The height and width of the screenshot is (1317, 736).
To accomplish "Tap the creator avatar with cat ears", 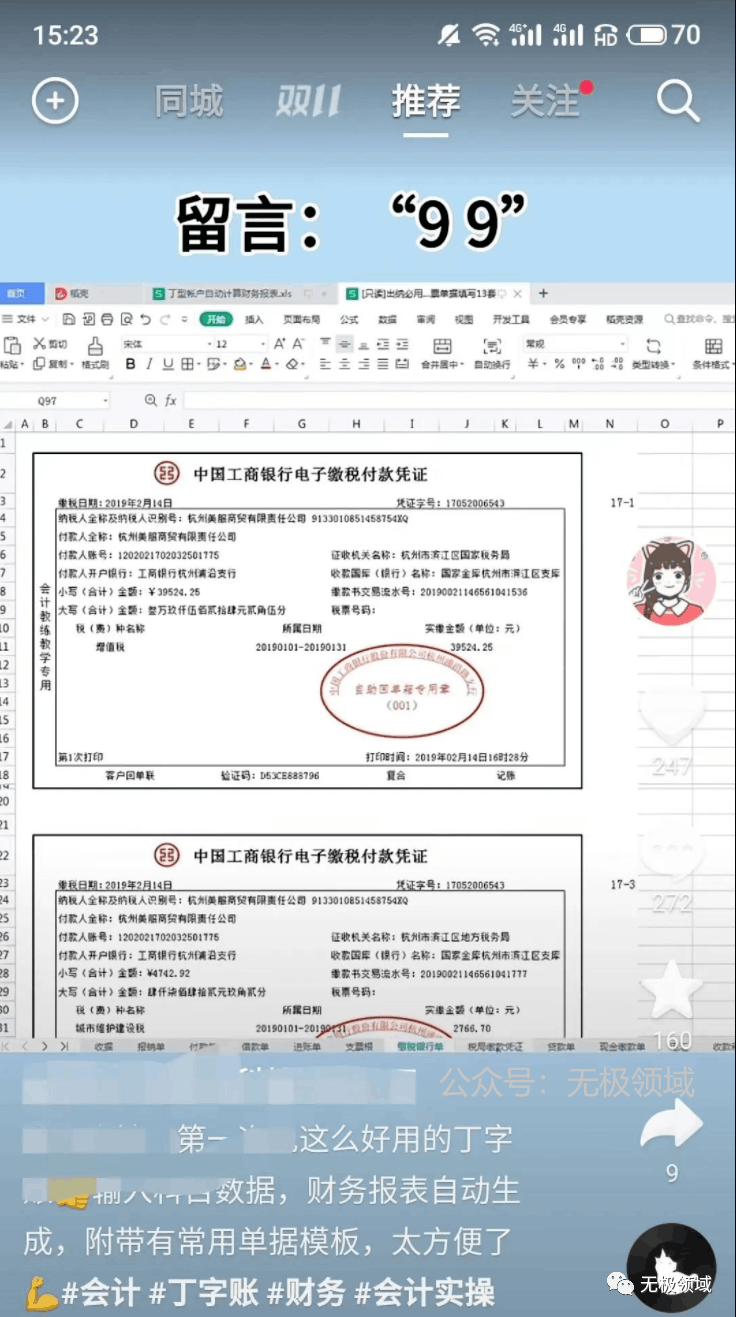I will point(670,582).
